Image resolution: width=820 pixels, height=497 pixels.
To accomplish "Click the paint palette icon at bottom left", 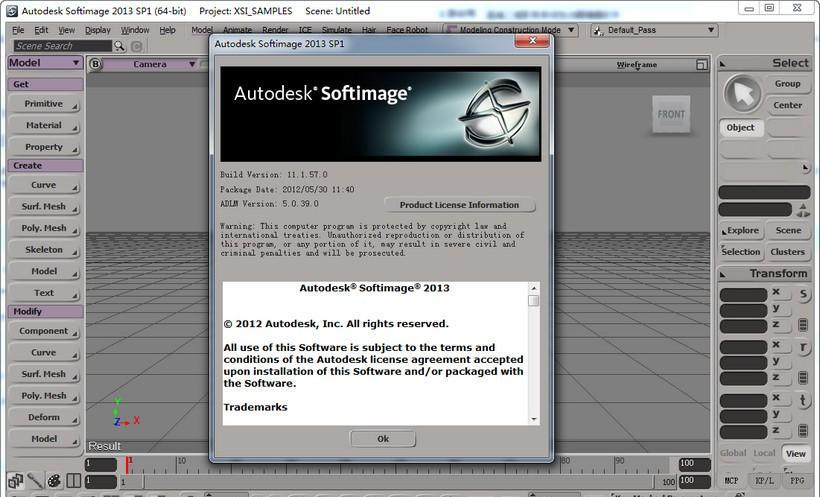I will point(54,480).
